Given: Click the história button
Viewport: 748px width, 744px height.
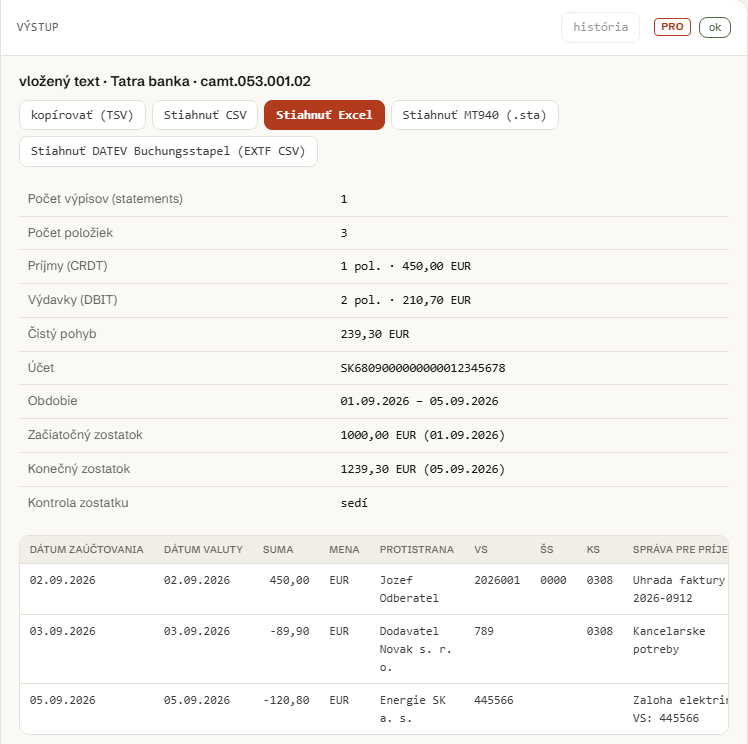Looking at the screenshot, I should 600,27.
